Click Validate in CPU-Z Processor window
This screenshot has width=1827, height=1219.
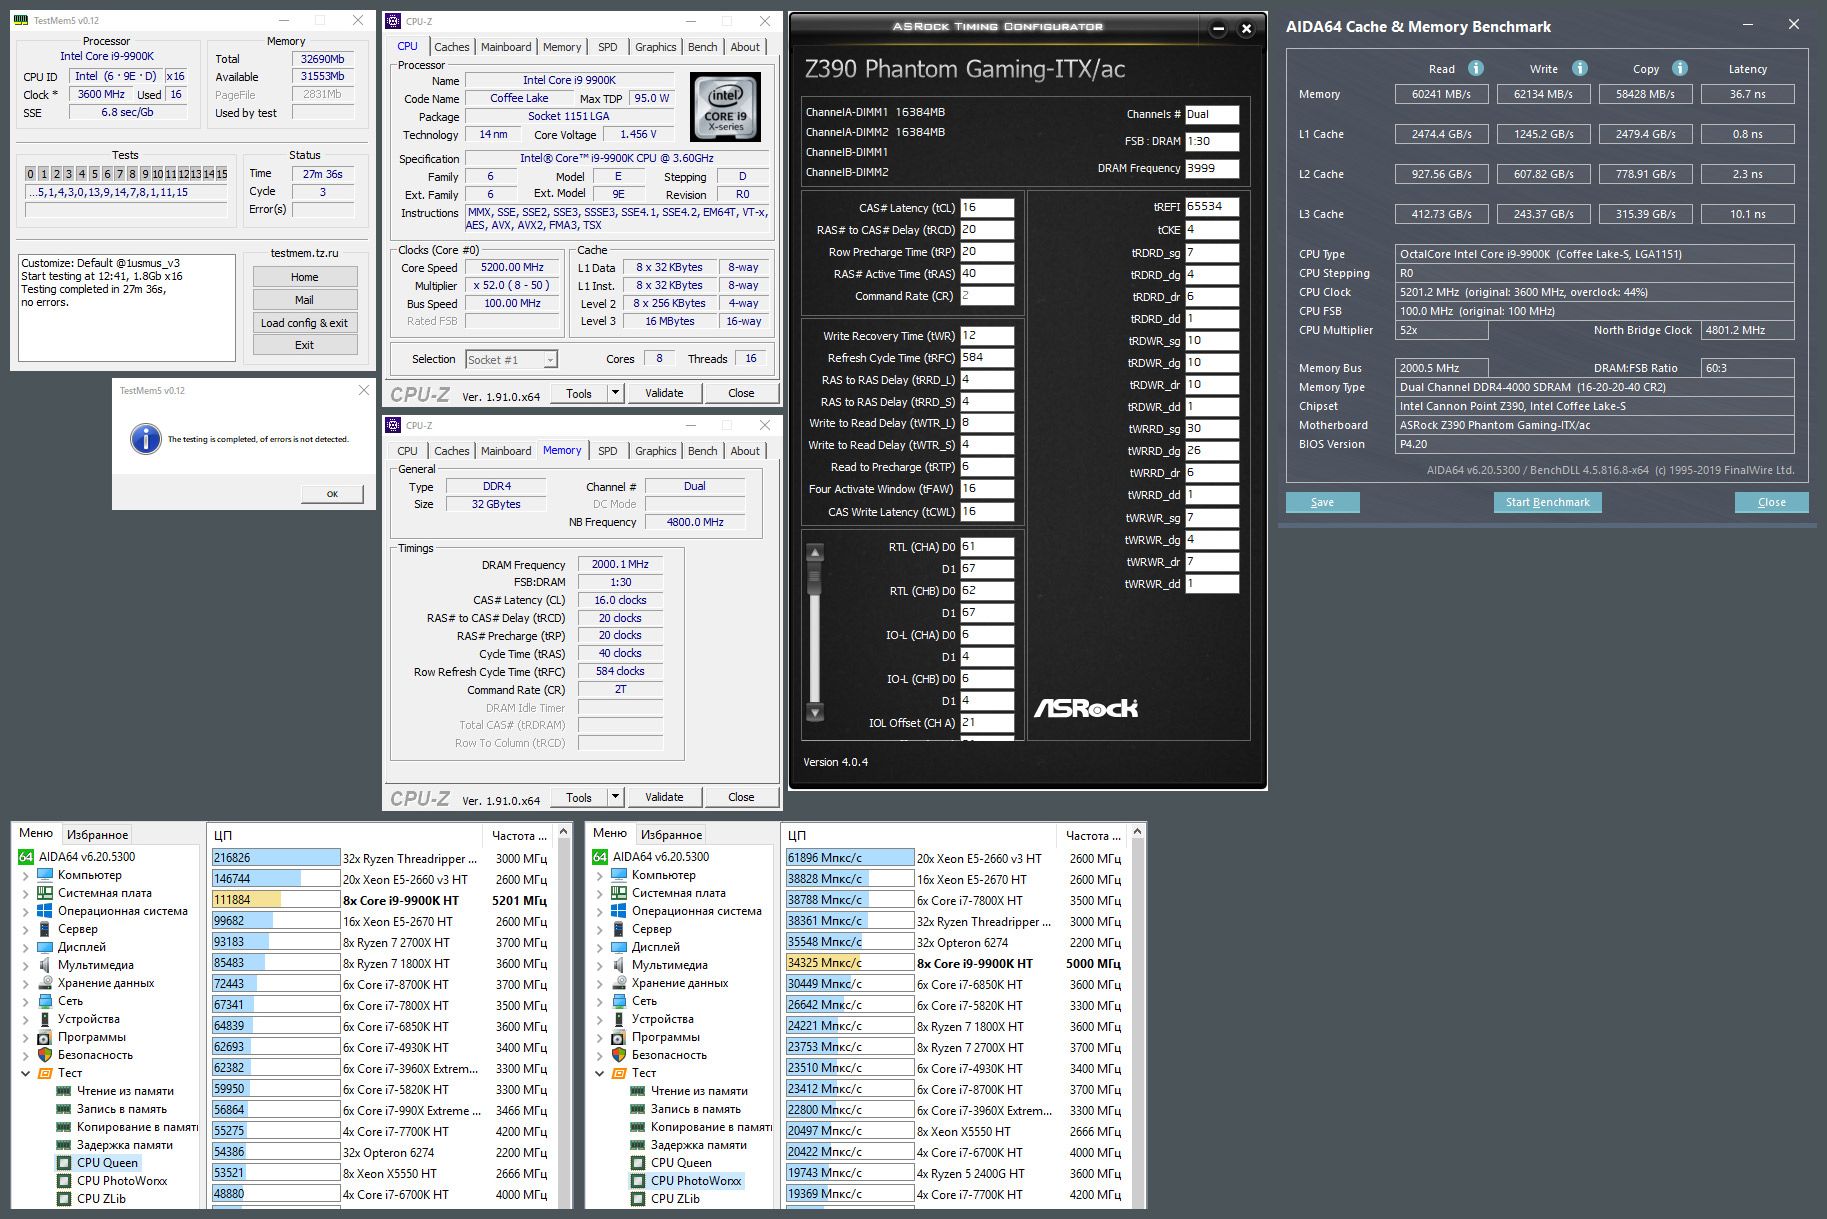click(664, 393)
